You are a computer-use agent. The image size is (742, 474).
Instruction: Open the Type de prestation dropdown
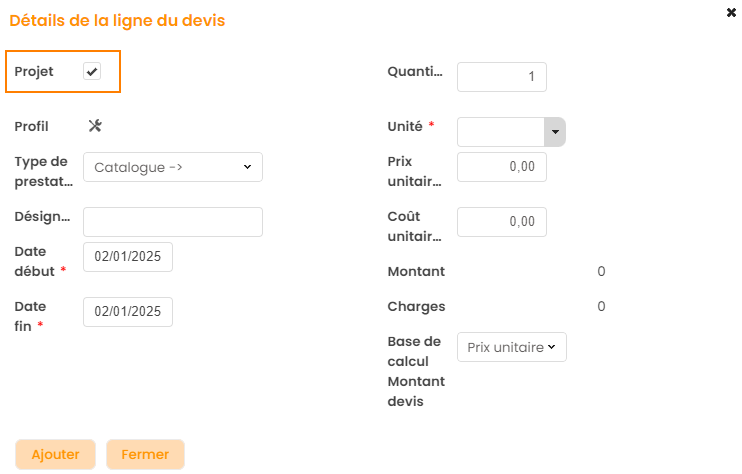coord(173,167)
